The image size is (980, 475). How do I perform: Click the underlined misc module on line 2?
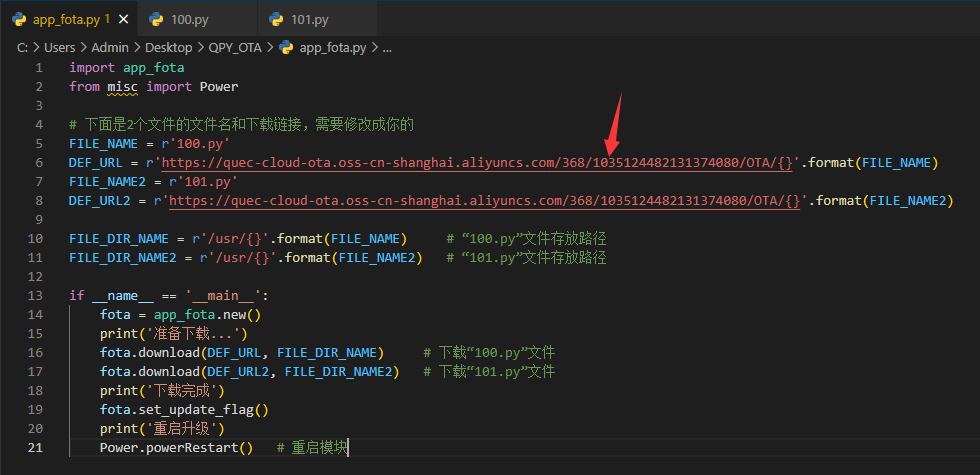pos(122,86)
